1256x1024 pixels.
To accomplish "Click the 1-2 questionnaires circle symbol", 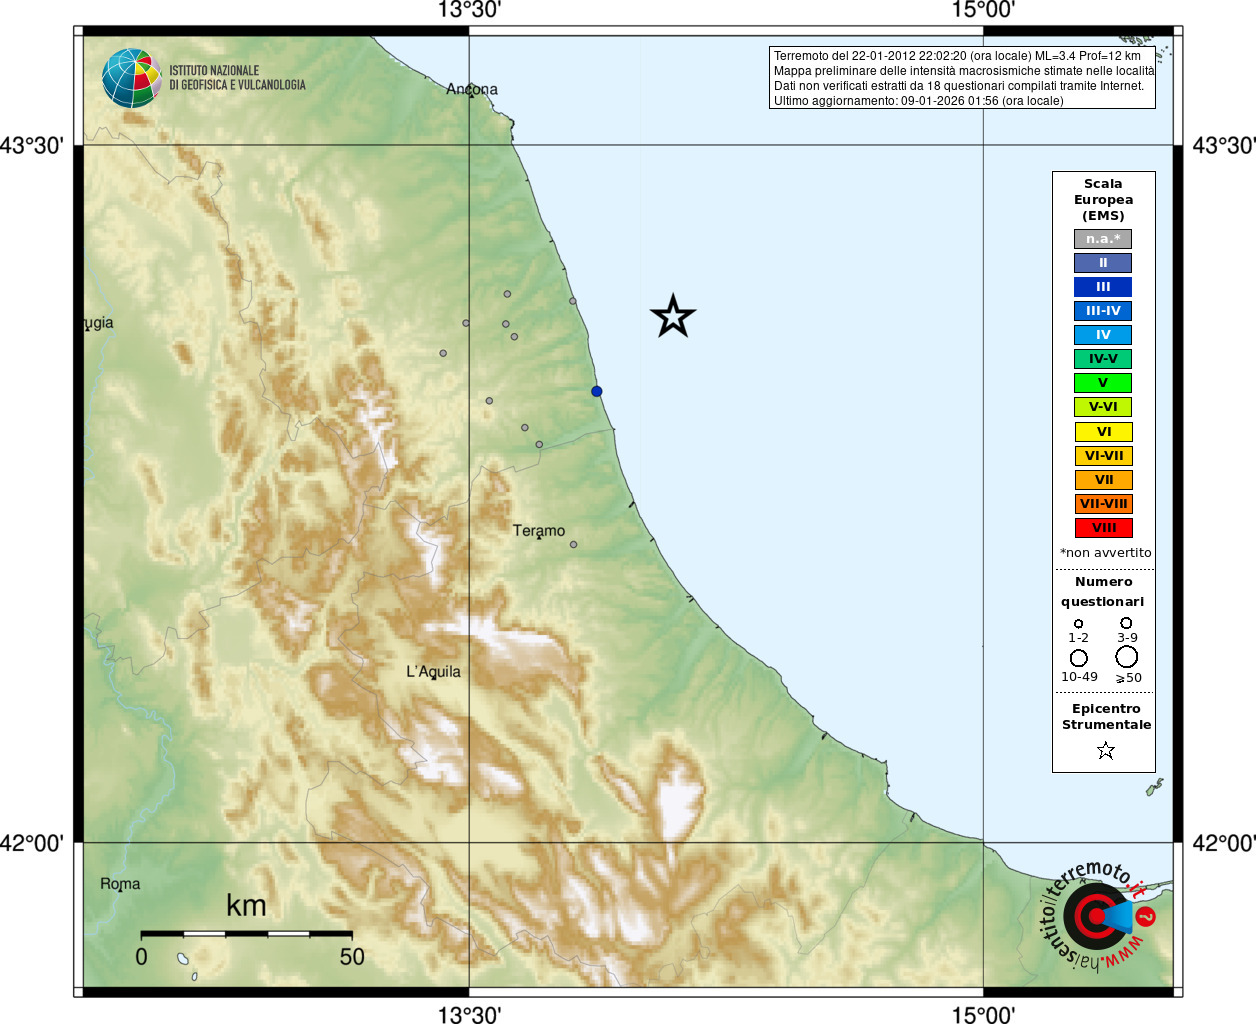I will 1078,624.
